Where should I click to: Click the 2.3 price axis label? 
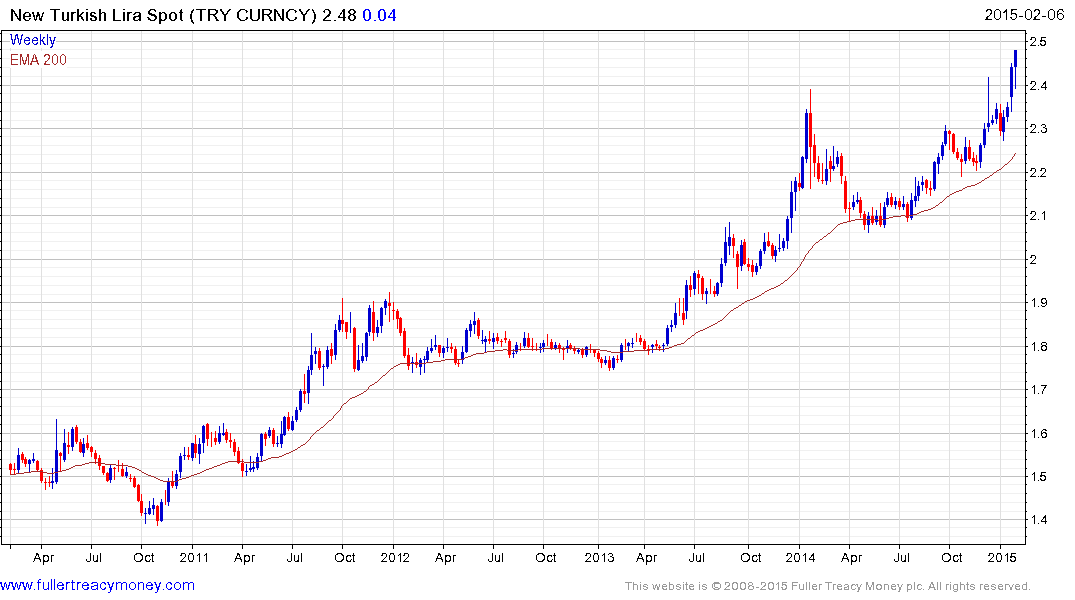tap(1038, 129)
